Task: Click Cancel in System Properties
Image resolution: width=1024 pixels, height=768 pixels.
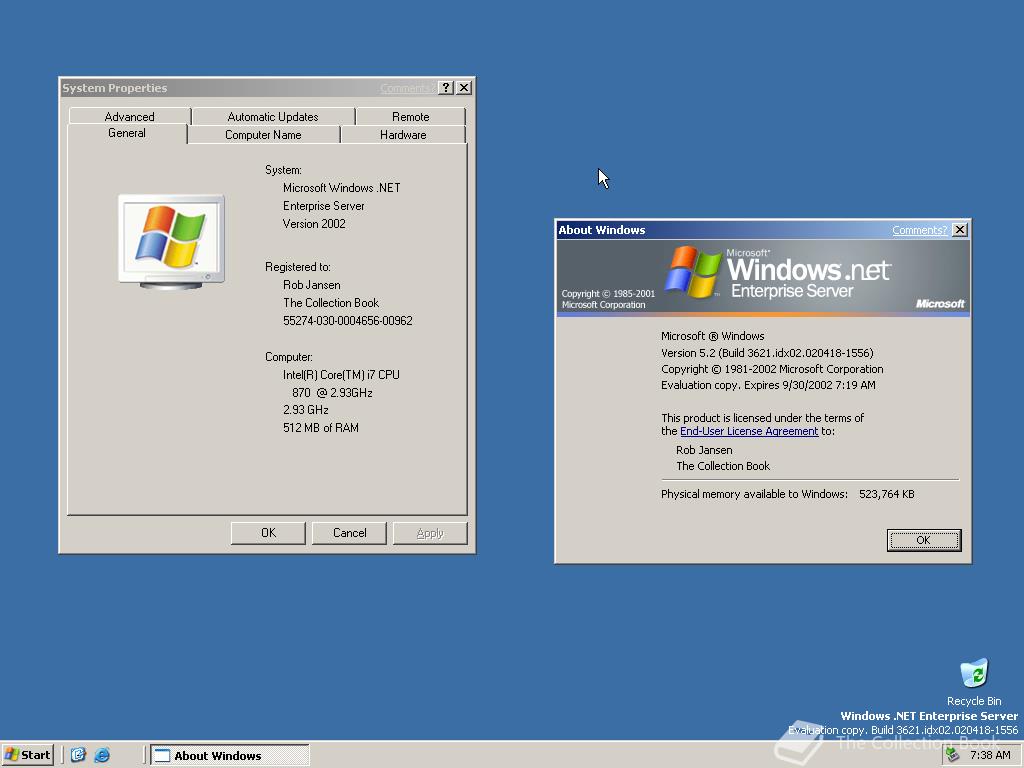Action: (x=349, y=533)
